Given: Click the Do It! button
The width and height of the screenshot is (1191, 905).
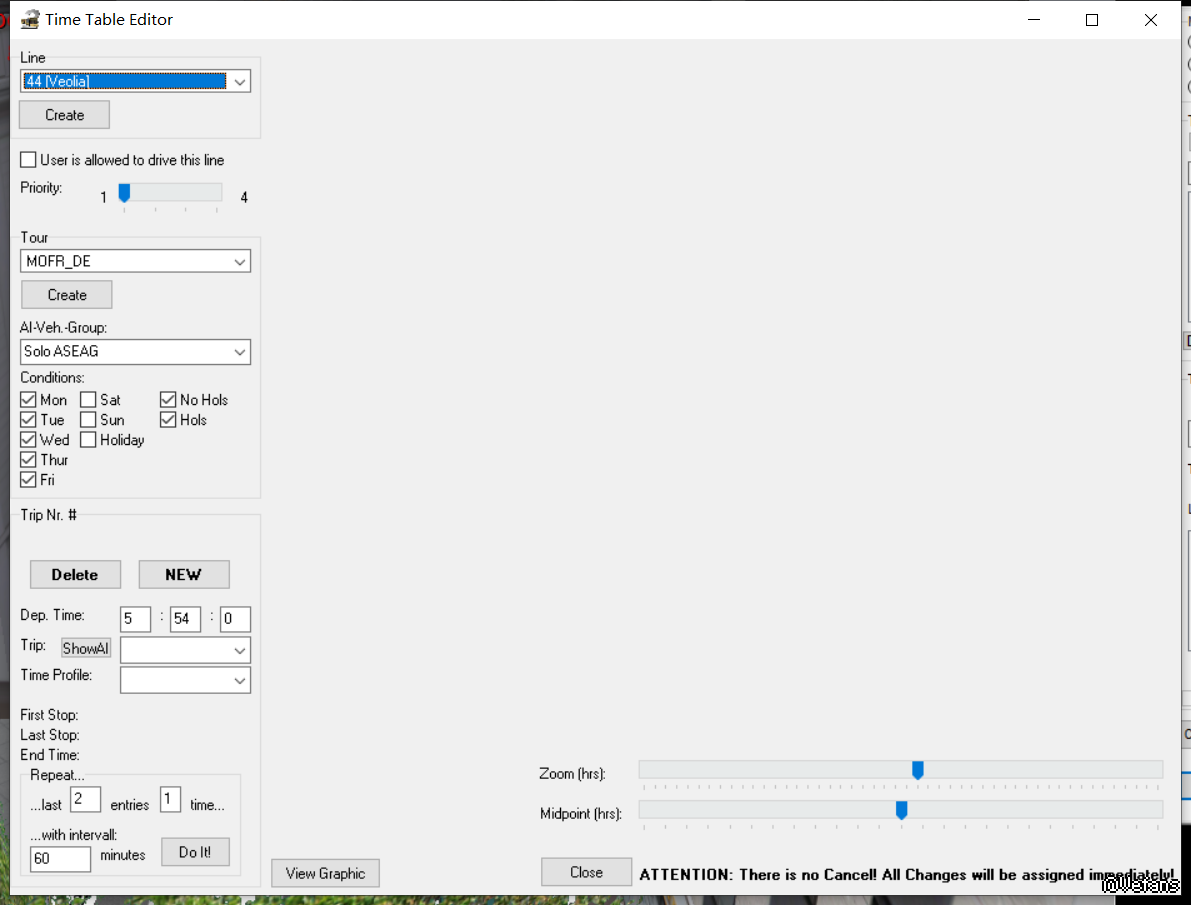Looking at the screenshot, I should [x=195, y=852].
